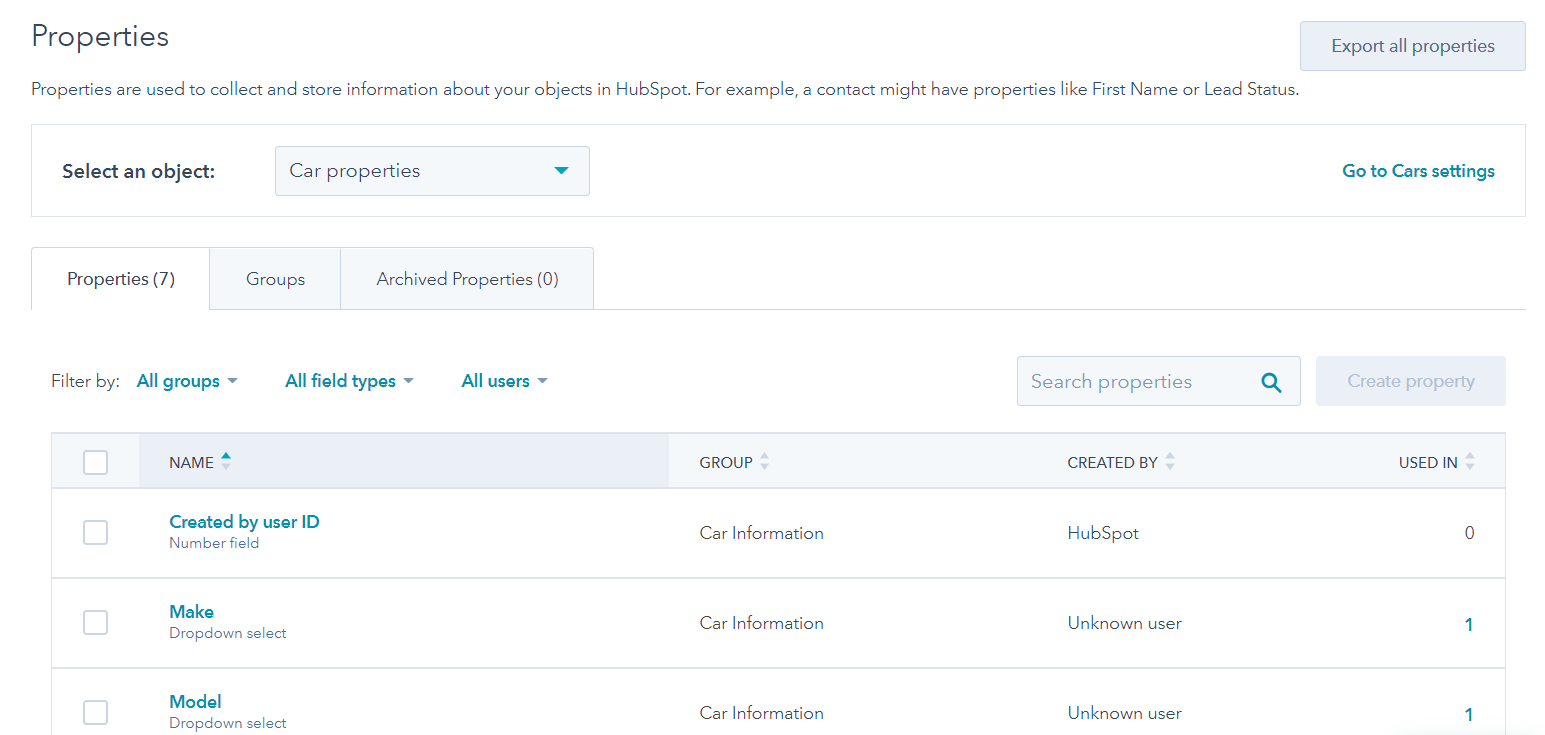Sort by Group column arrows

point(764,462)
